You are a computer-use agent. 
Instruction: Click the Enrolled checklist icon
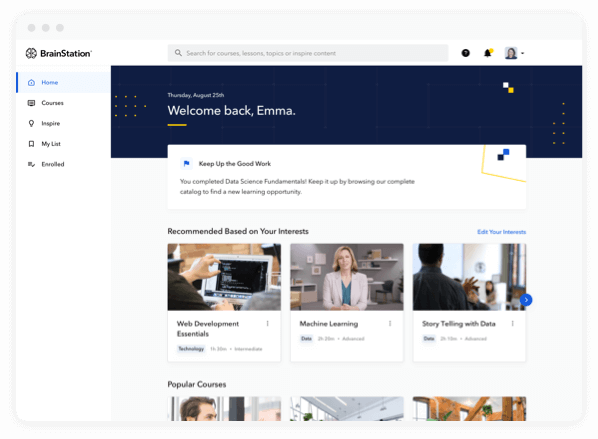pyautogui.click(x=31, y=164)
